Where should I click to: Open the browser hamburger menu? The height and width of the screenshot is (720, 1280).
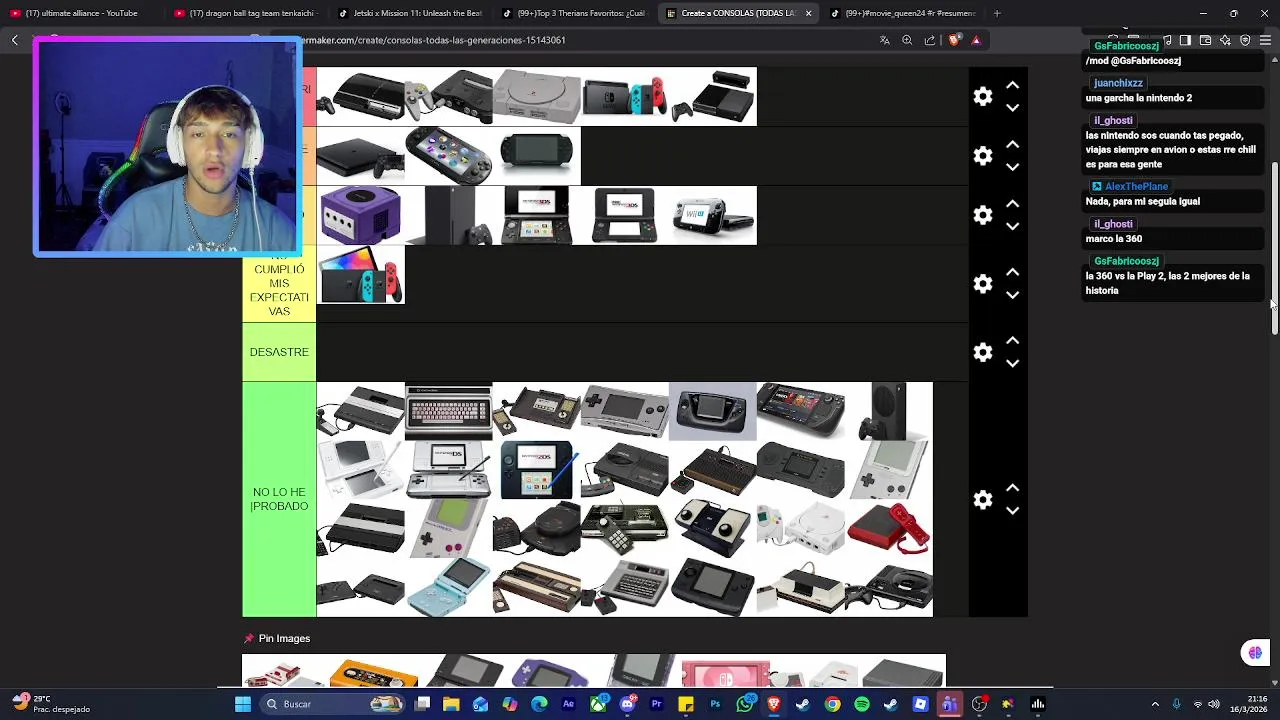coord(1265,40)
